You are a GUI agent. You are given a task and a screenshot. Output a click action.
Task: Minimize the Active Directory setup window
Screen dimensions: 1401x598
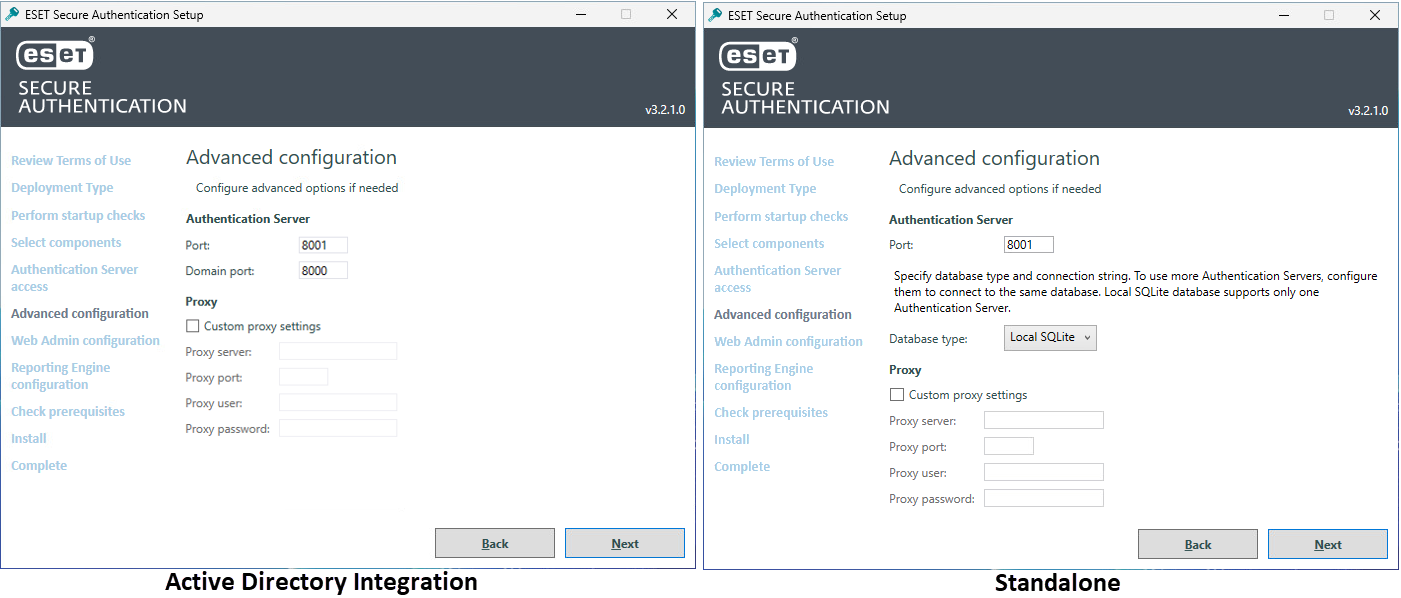[x=580, y=14]
